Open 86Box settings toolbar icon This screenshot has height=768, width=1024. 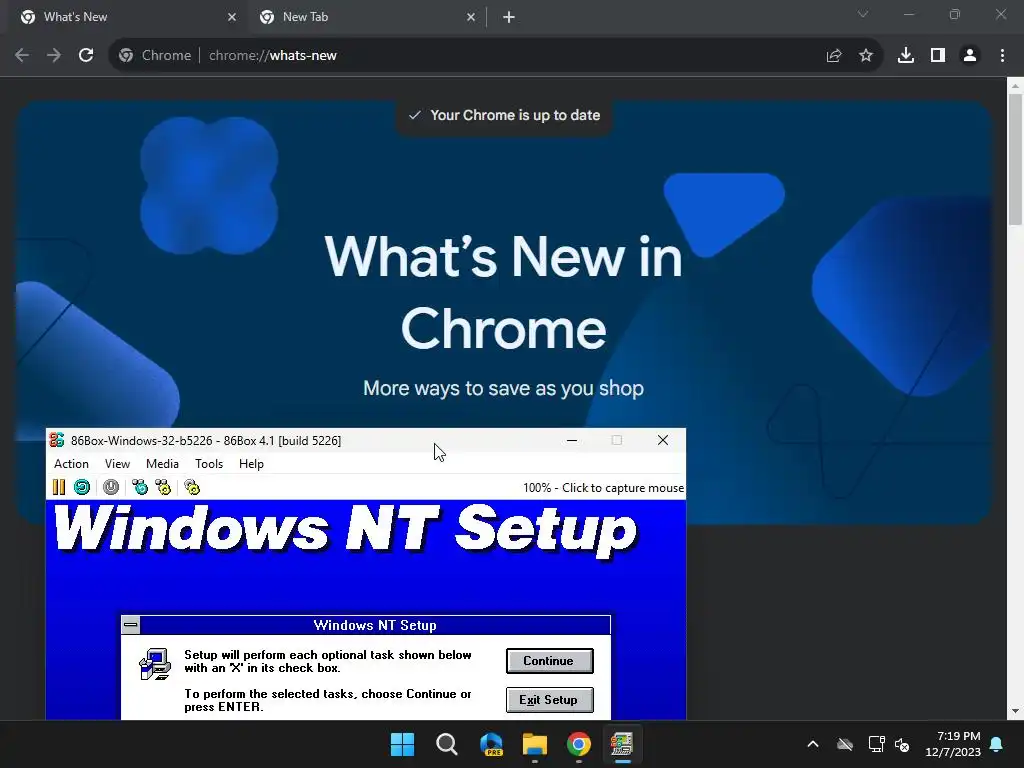click(192, 487)
